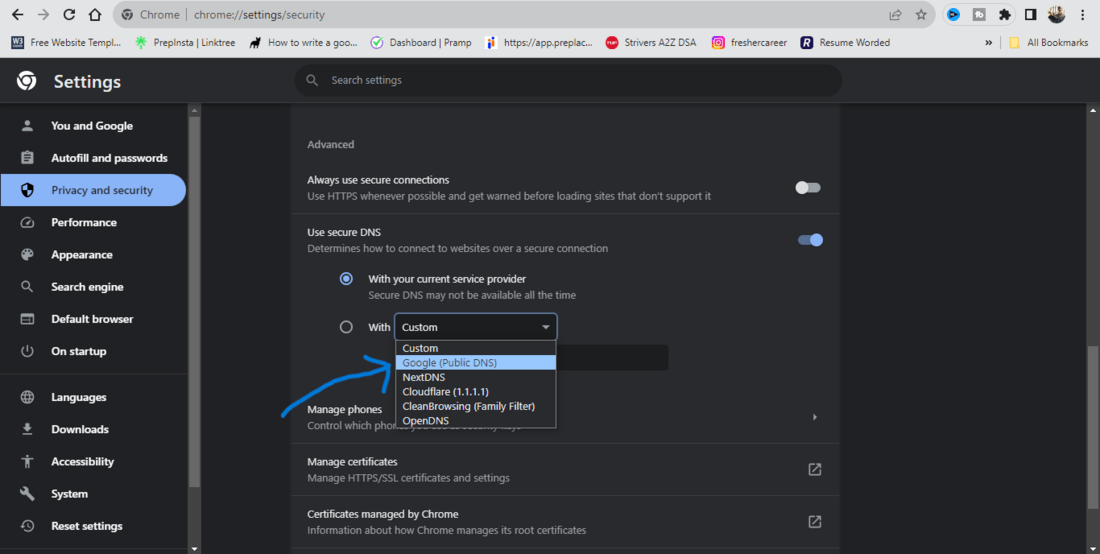Open the Custom DNS provider dropdown

tap(476, 327)
